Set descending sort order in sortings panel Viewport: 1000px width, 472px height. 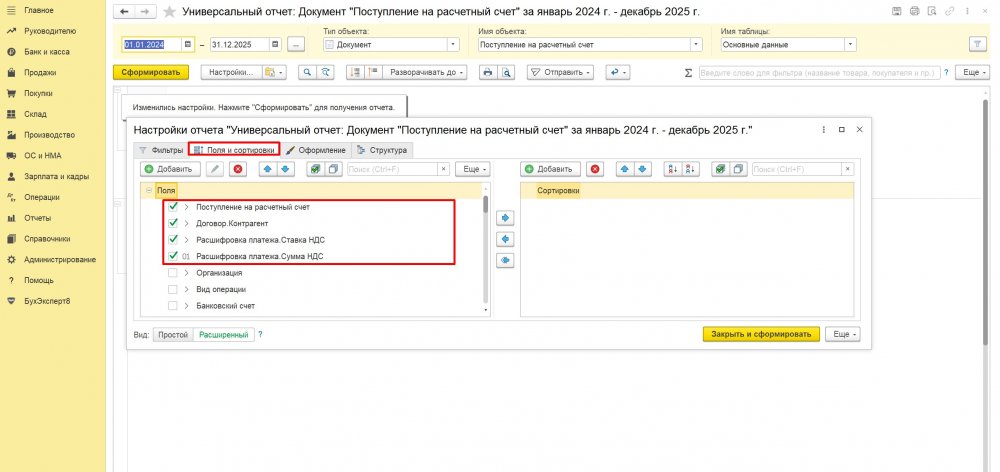point(691,169)
